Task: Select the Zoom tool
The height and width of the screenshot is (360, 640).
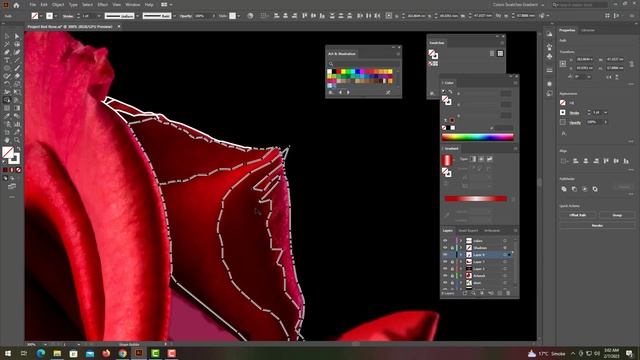Action: click(x=17, y=140)
